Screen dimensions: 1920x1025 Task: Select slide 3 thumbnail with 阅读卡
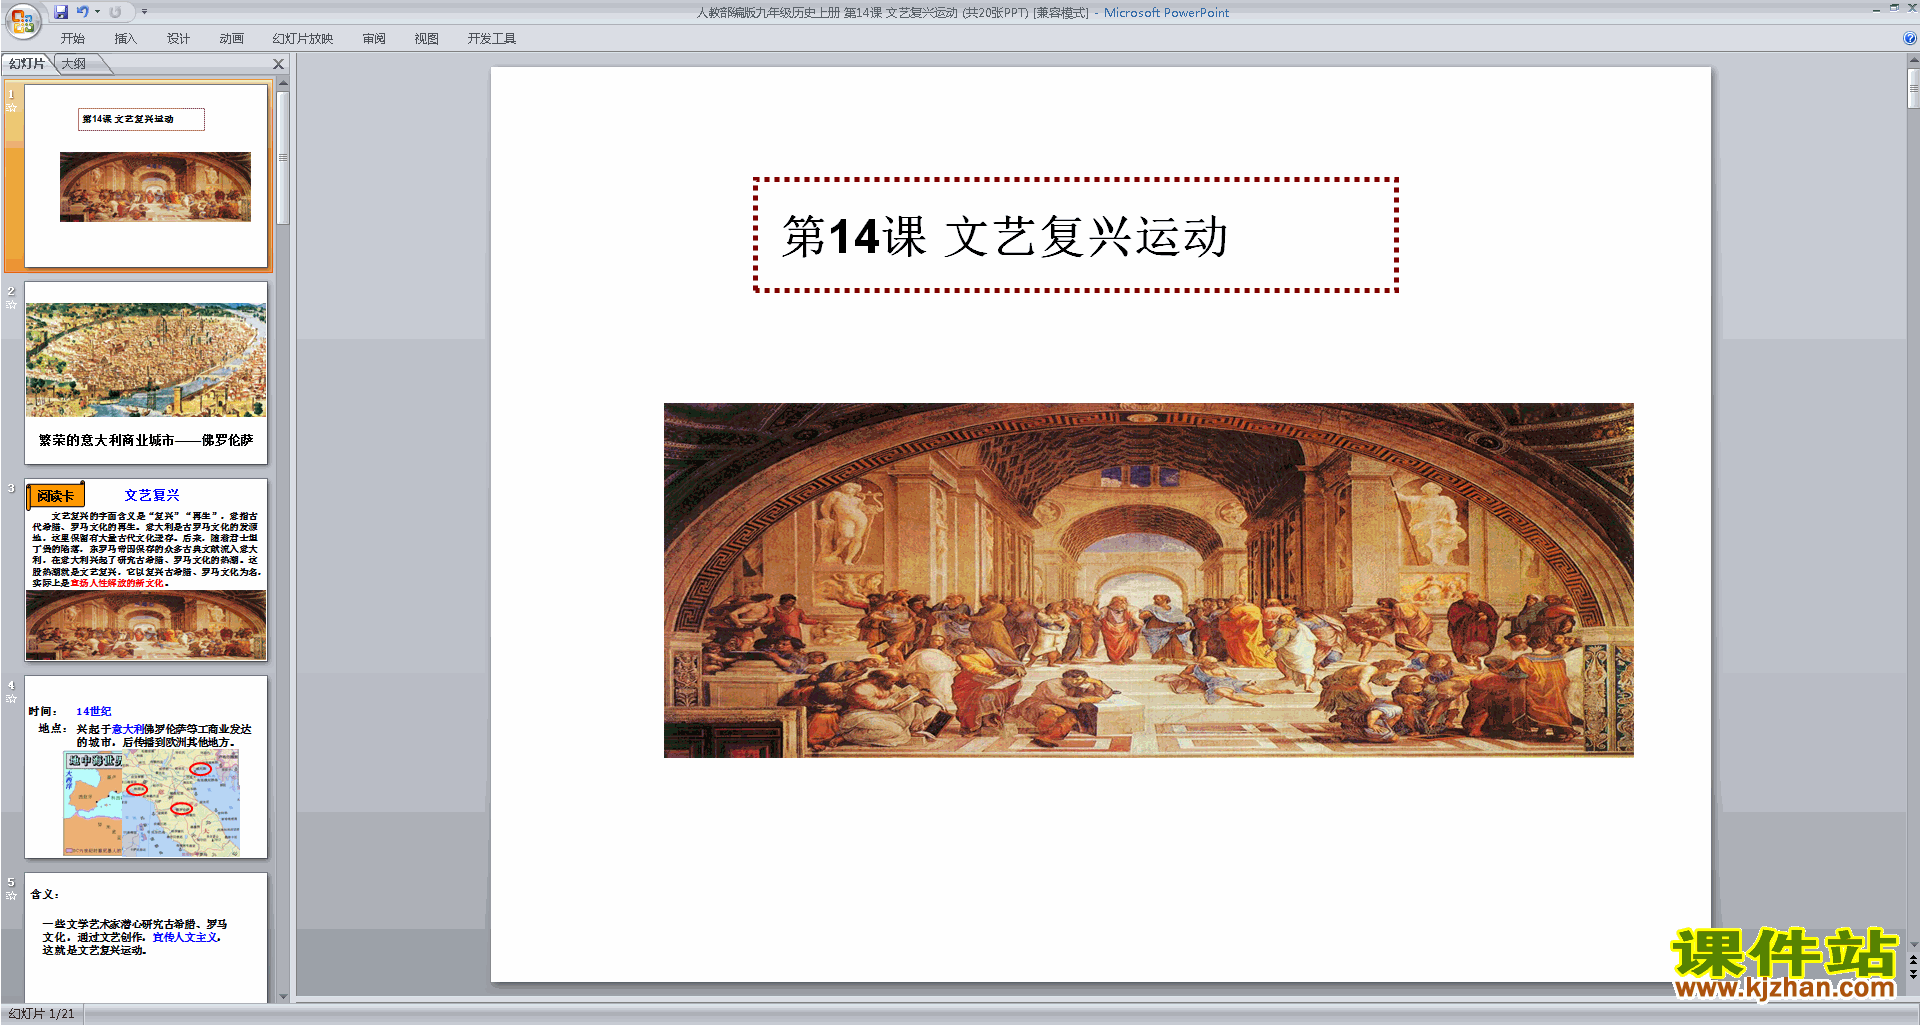pyautogui.click(x=146, y=570)
